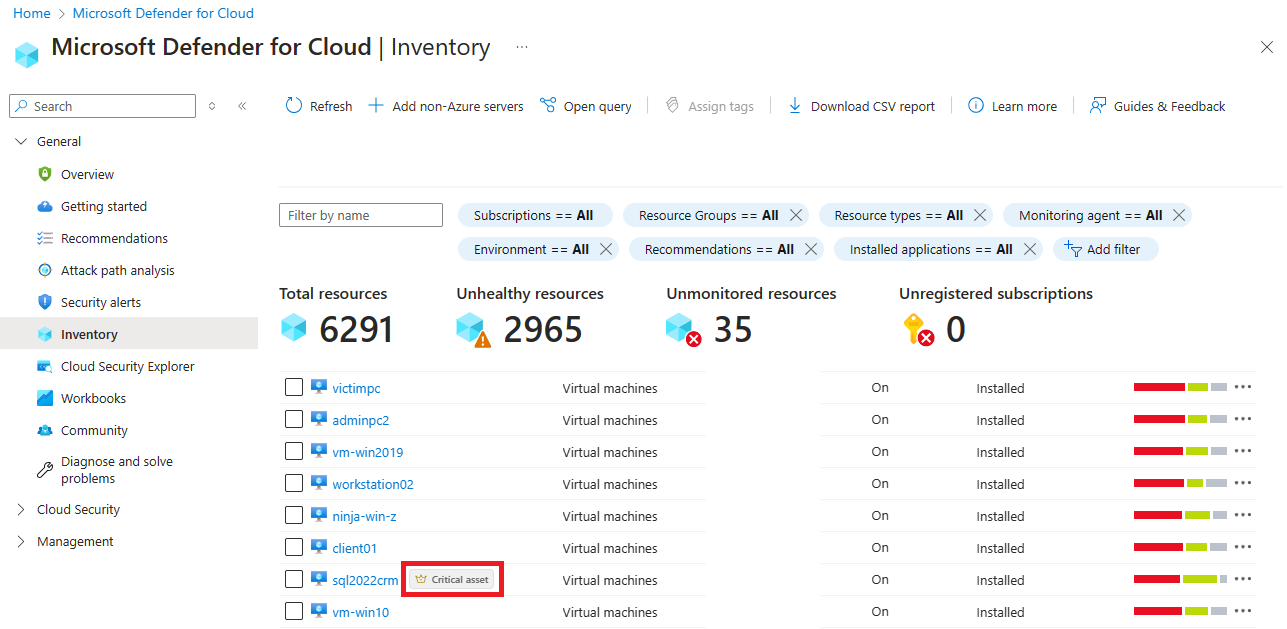
Task: Open the Subscriptions == All filter
Action: tap(533, 215)
